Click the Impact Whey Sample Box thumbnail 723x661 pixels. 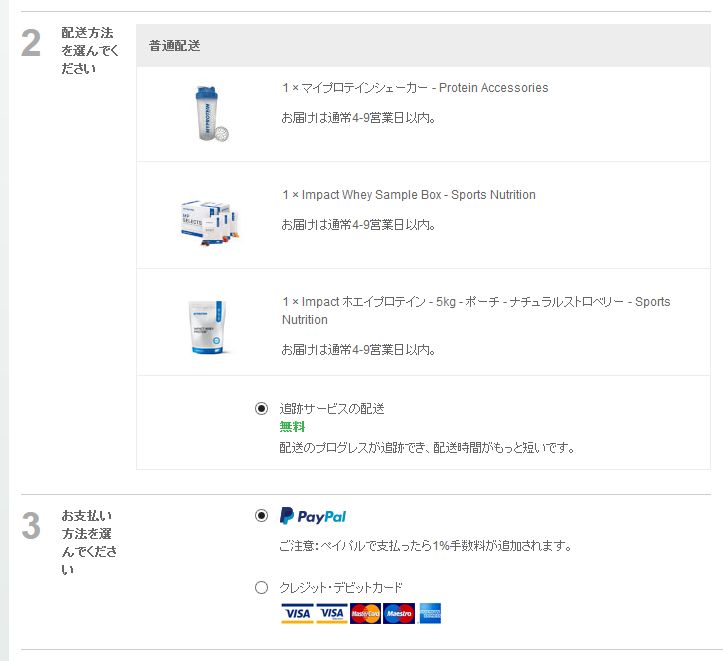pyautogui.click(x=210, y=224)
